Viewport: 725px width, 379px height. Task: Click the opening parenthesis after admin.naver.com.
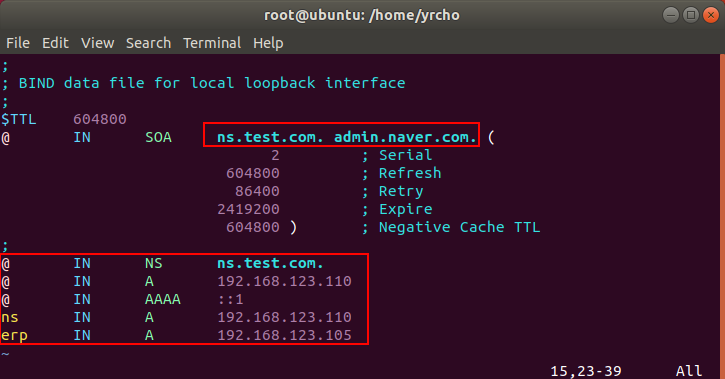coord(491,137)
